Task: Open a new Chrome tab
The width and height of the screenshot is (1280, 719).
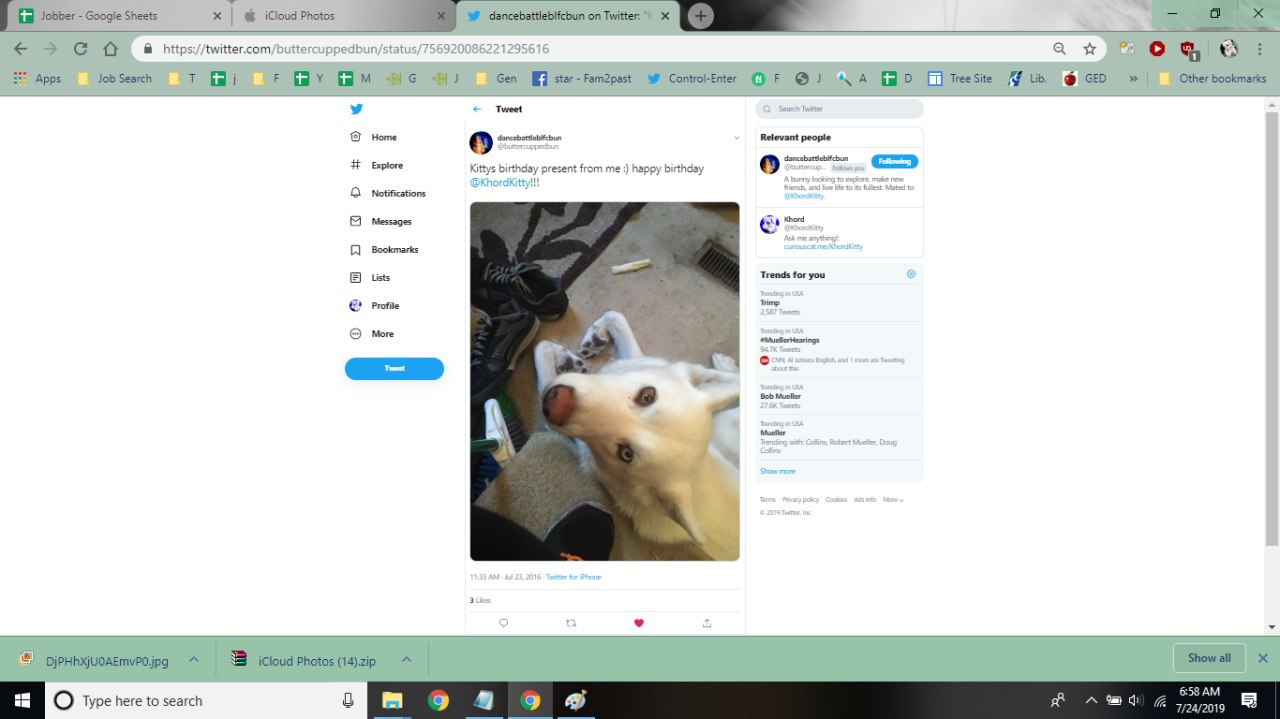Action: (x=700, y=16)
